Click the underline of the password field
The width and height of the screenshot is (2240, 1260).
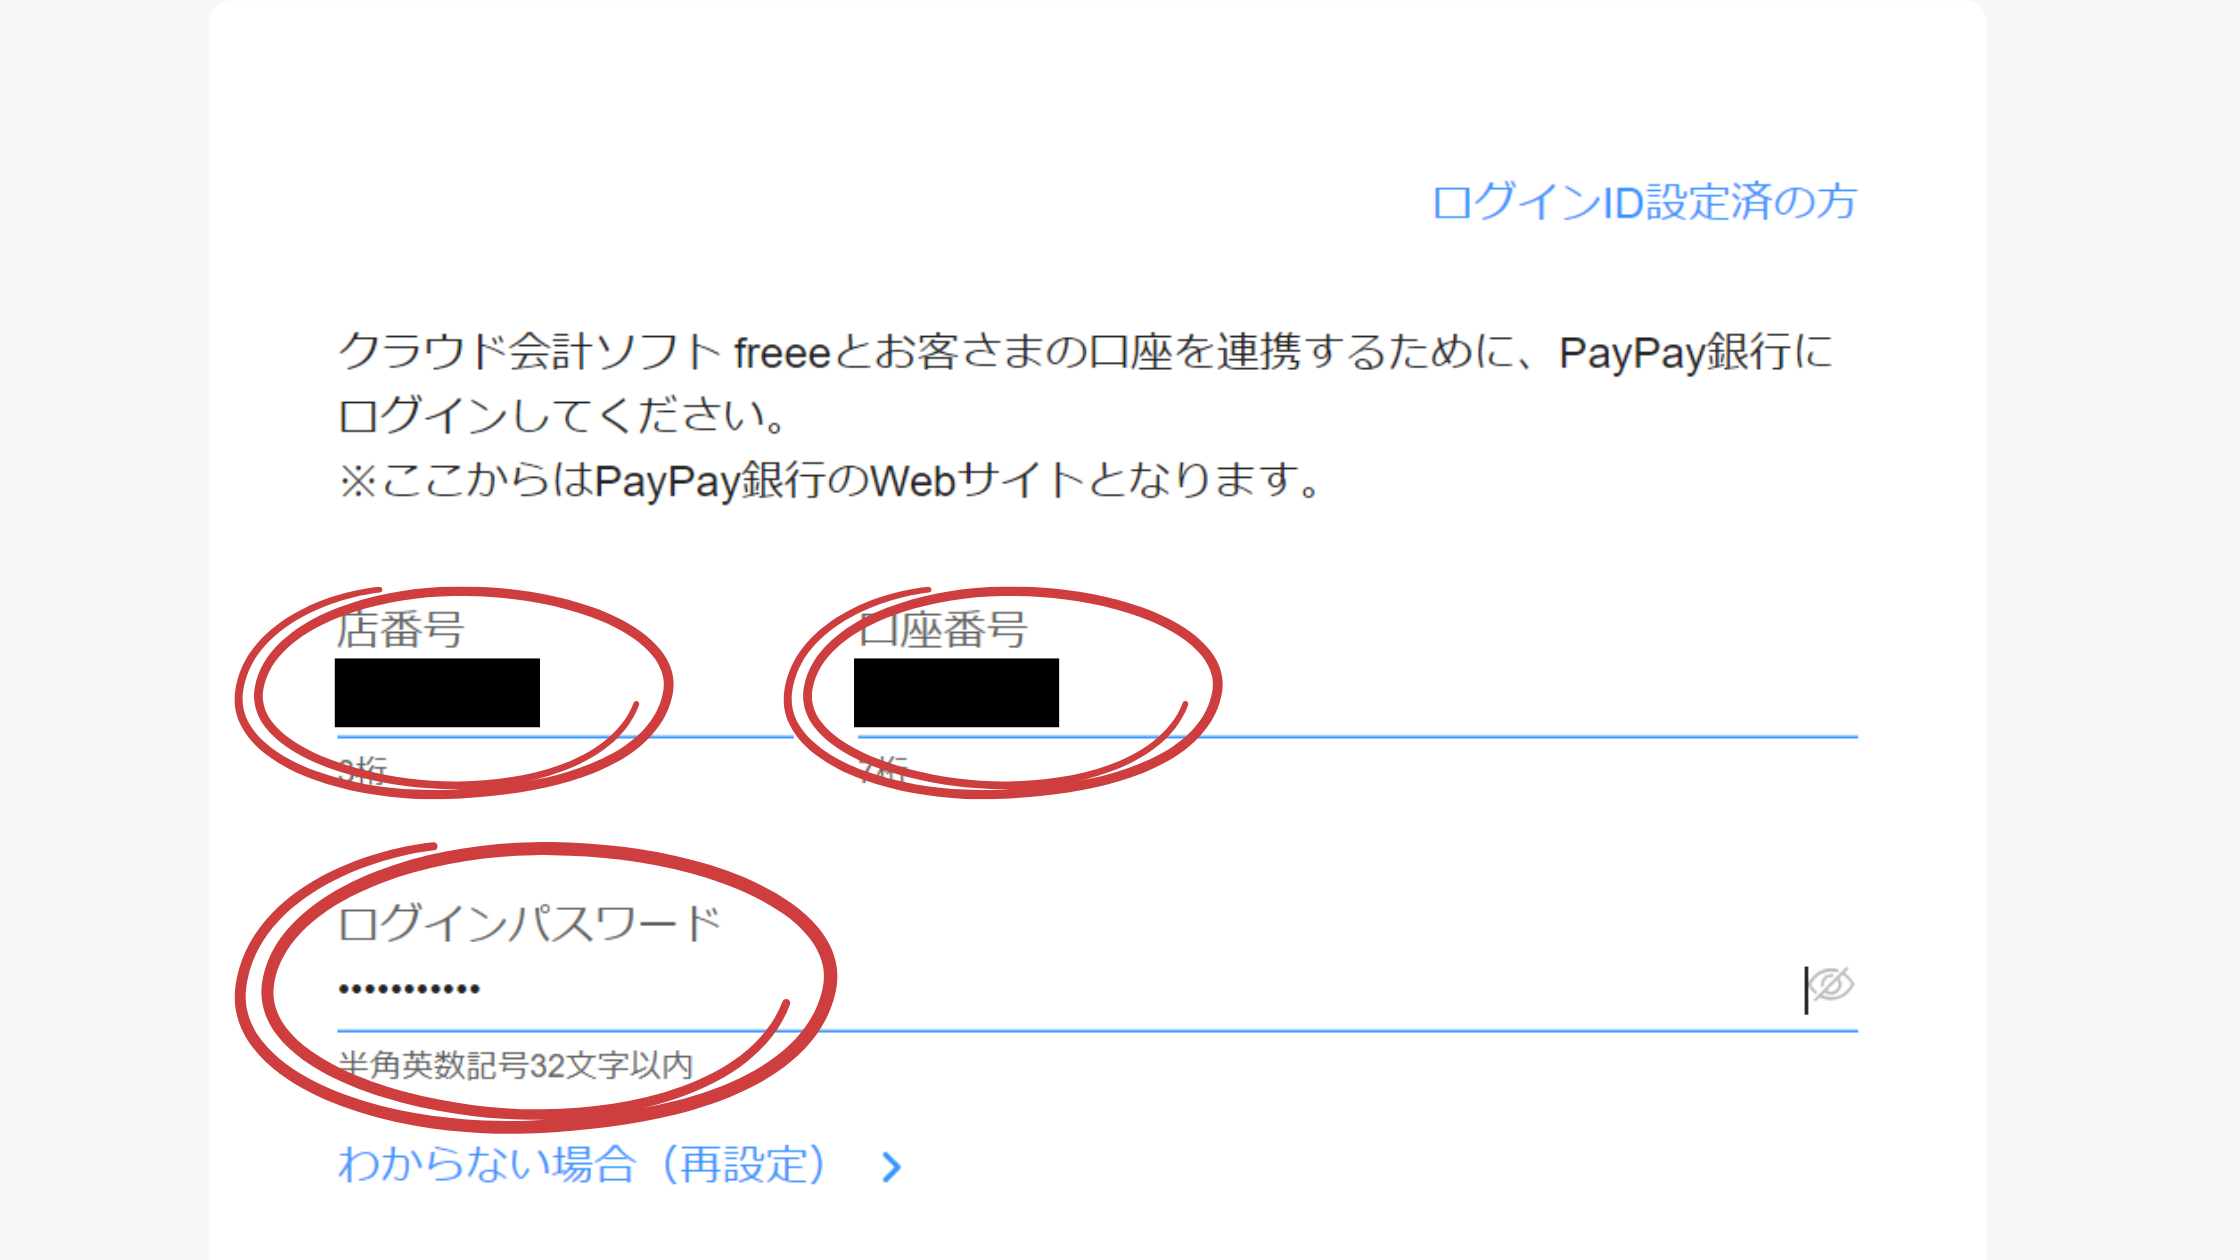pos(1097,1029)
